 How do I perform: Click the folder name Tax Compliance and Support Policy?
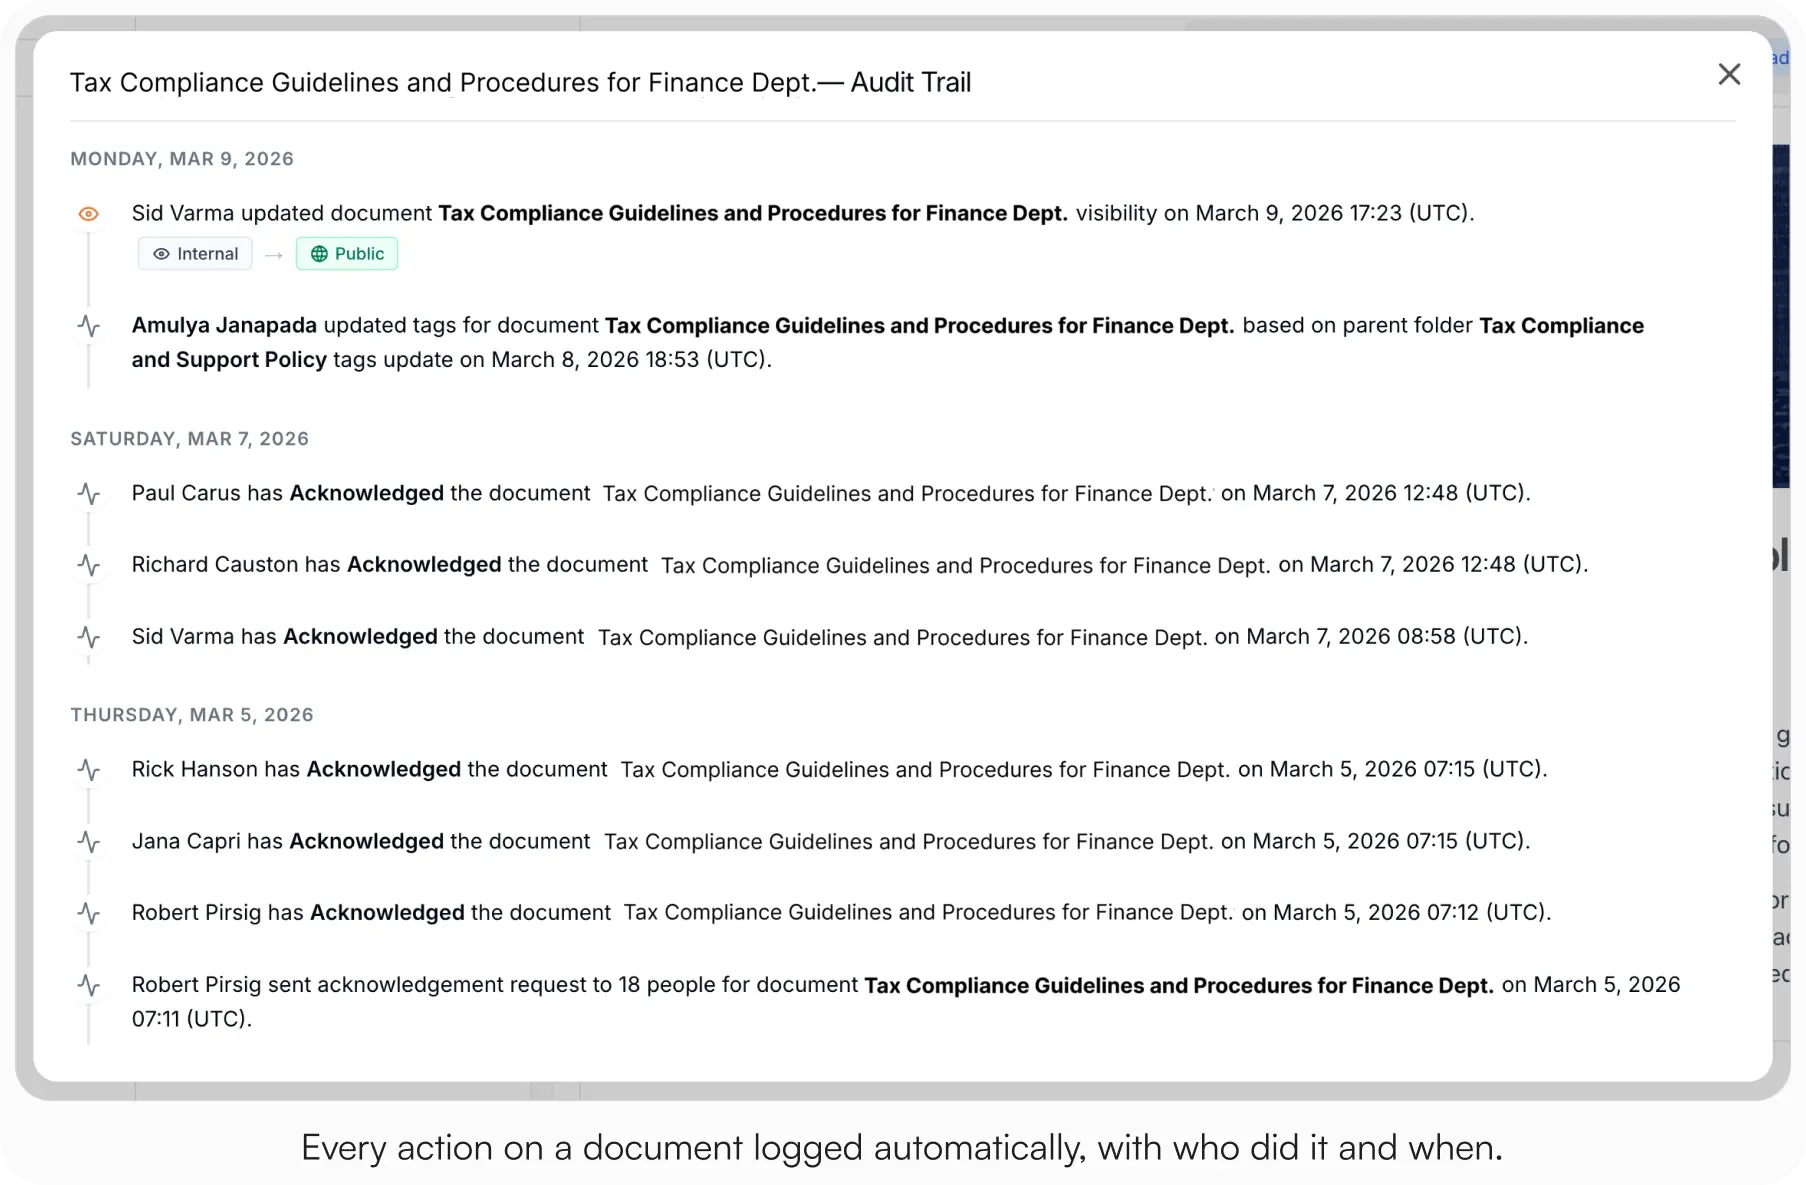click(888, 342)
